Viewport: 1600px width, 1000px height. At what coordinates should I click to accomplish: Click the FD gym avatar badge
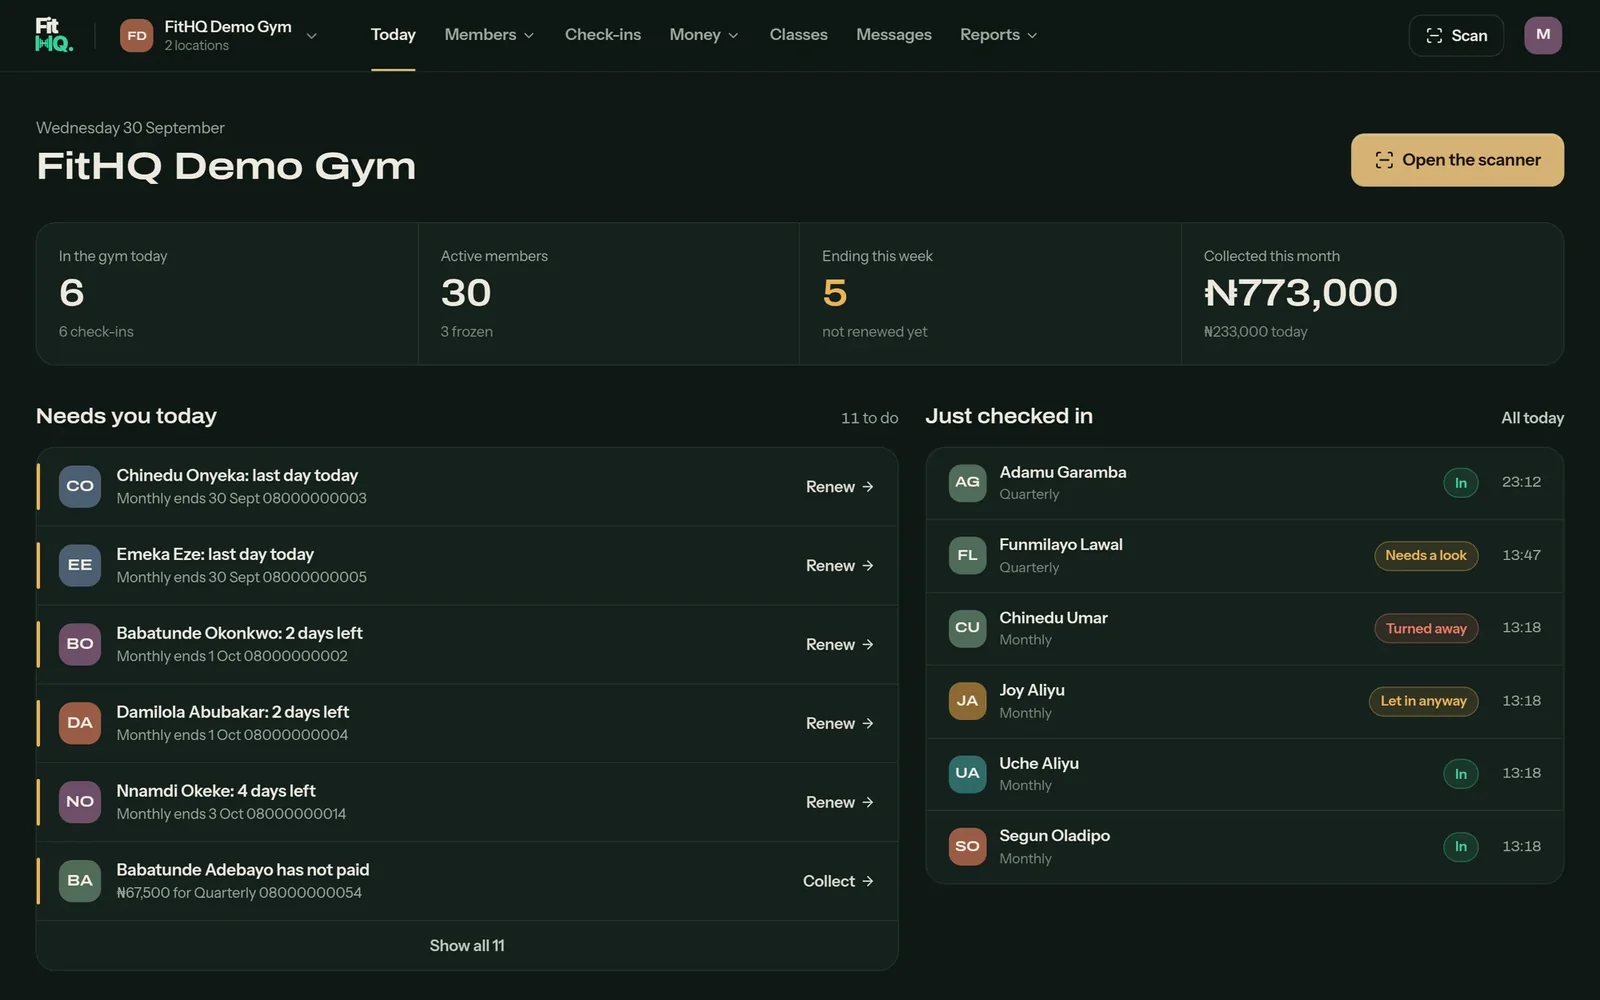point(137,35)
